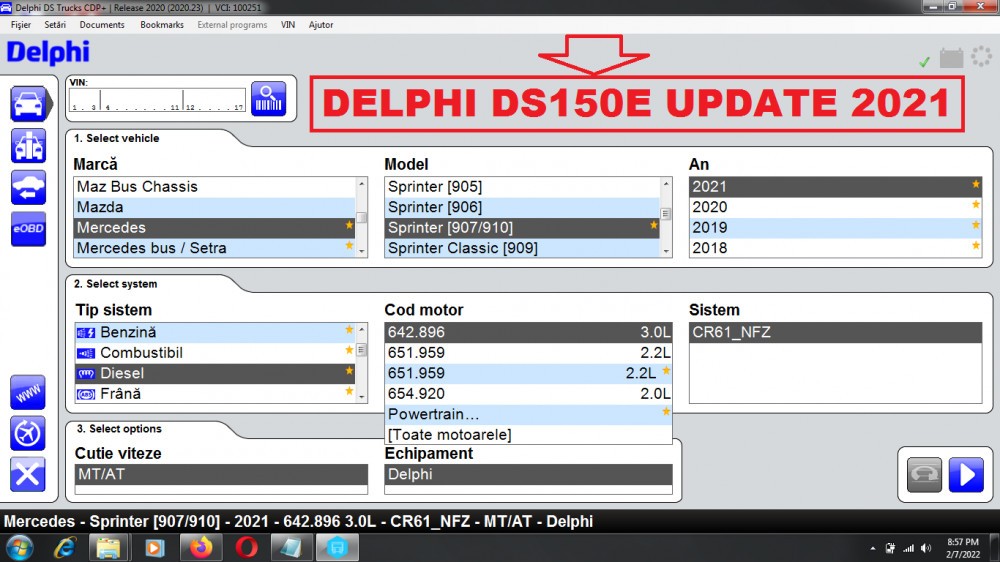The width and height of the screenshot is (1000, 562).
Task: Select Sprinter [906] model
Action: [522, 207]
